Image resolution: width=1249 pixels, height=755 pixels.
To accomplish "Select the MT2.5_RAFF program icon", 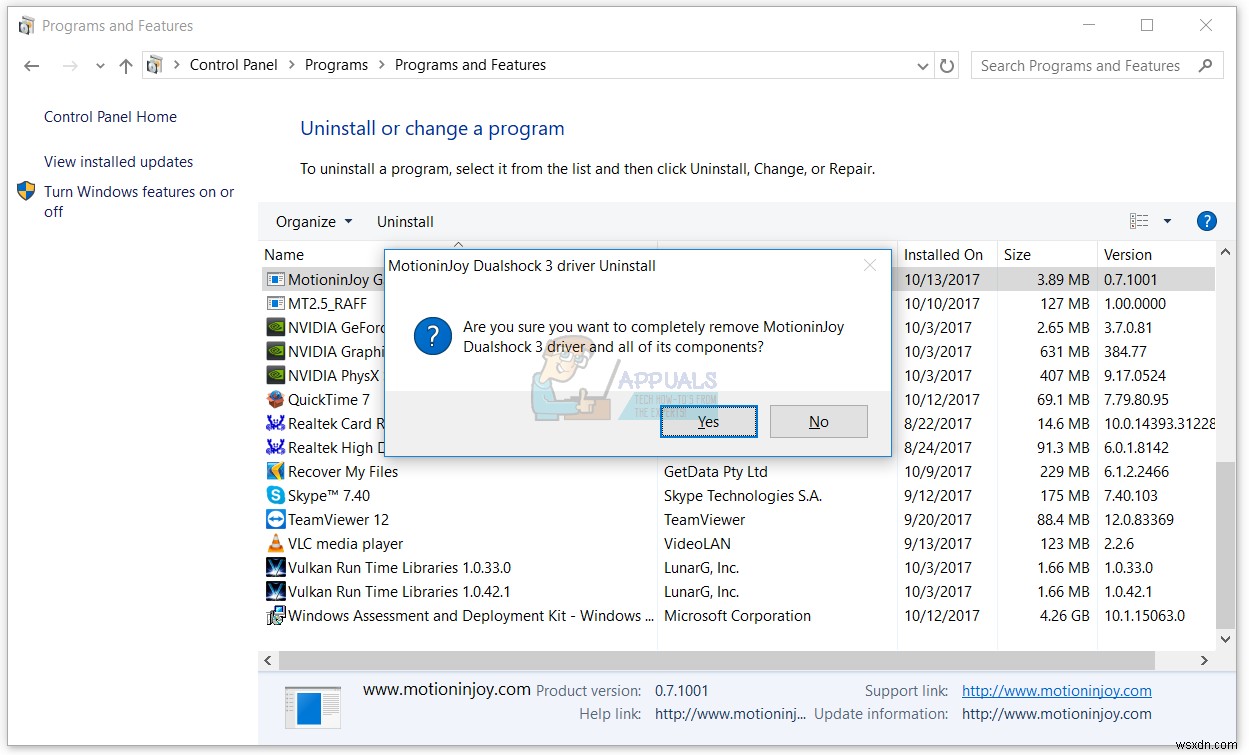I will 276,304.
